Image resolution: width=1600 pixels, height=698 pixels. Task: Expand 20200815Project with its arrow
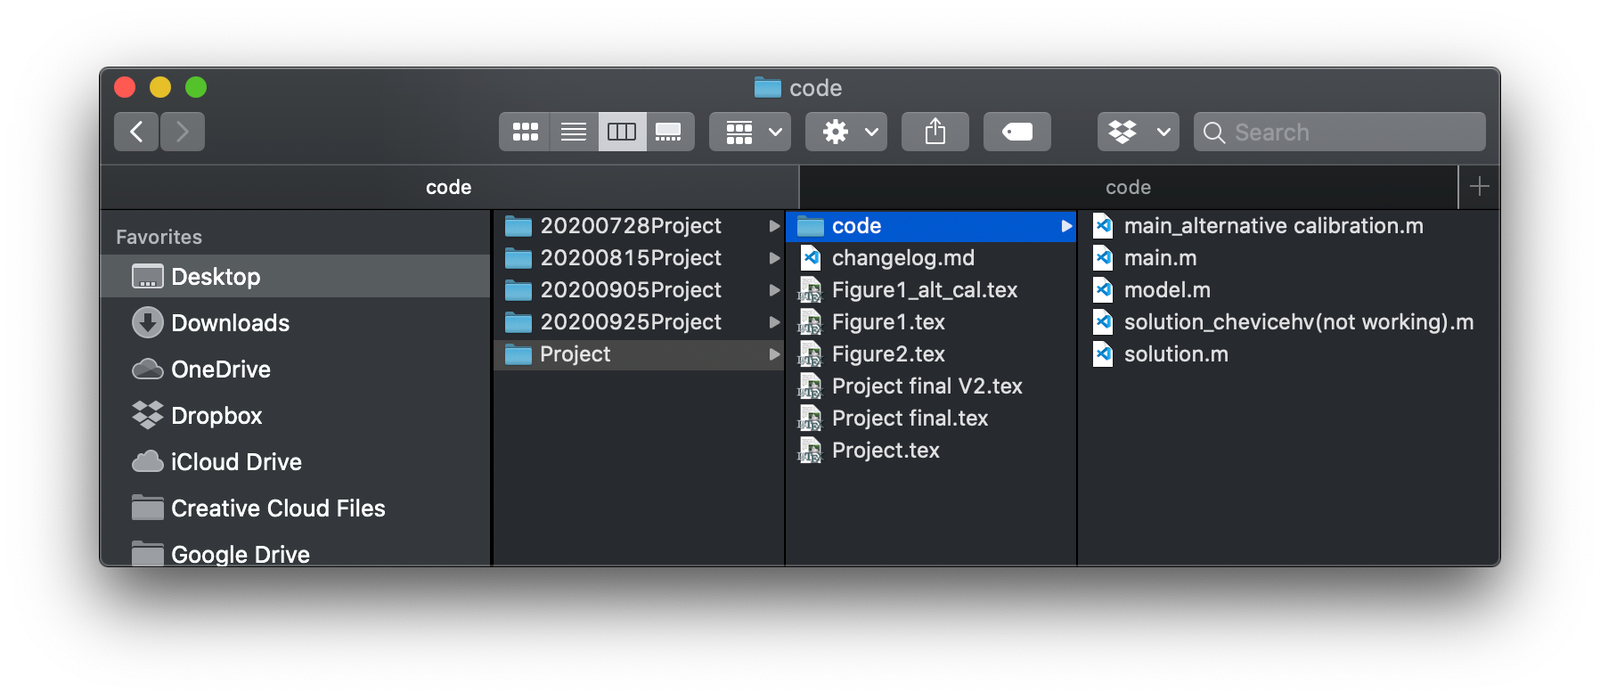point(773,258)
